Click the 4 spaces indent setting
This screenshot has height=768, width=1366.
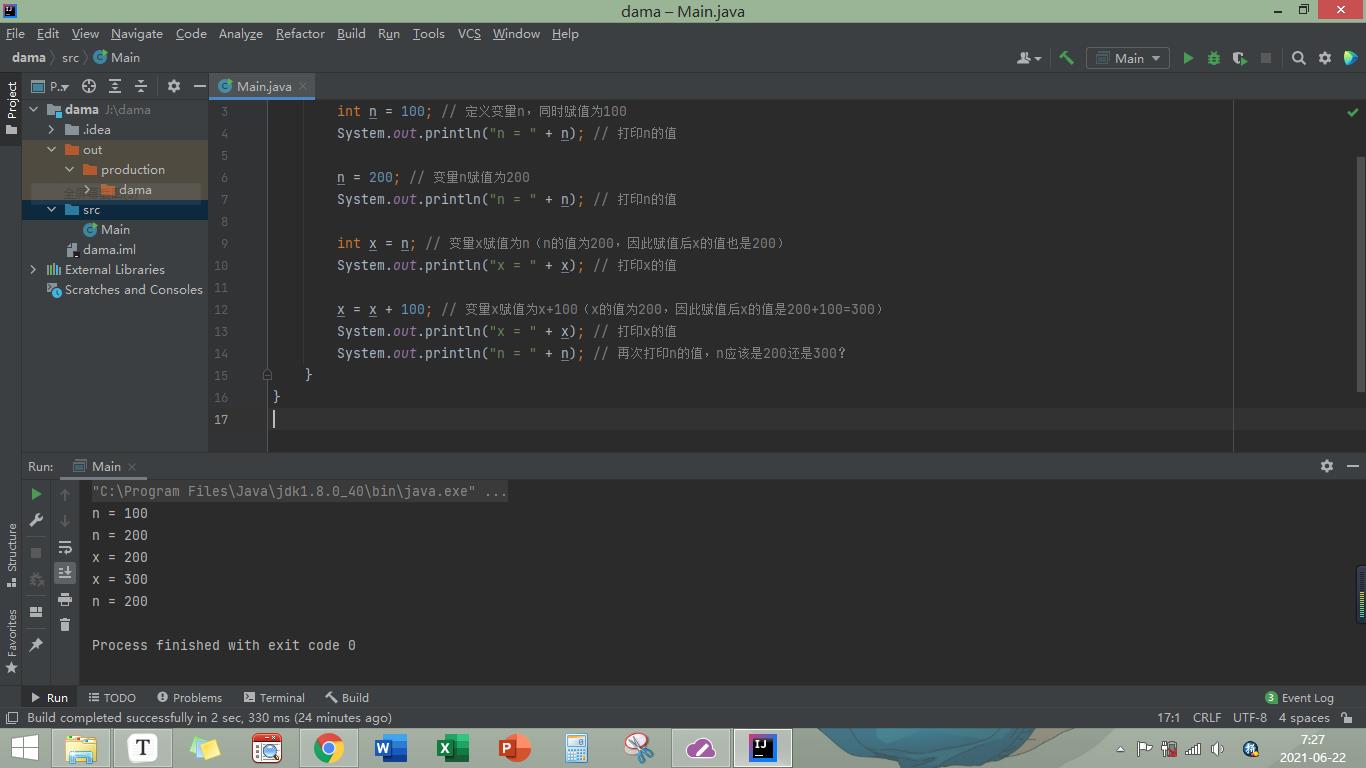[x=1303, y=717]
